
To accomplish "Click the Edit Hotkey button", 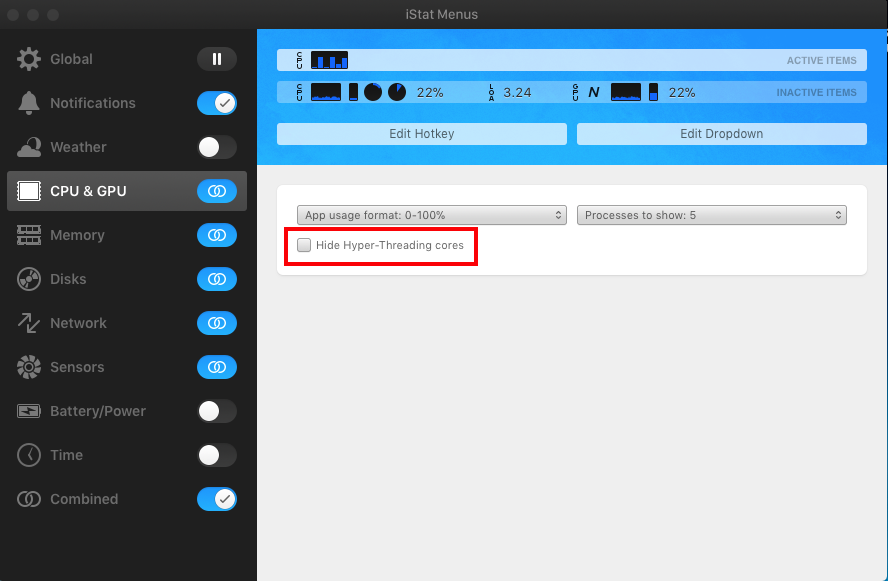I will pyautogui.click(x=422, y=134).
